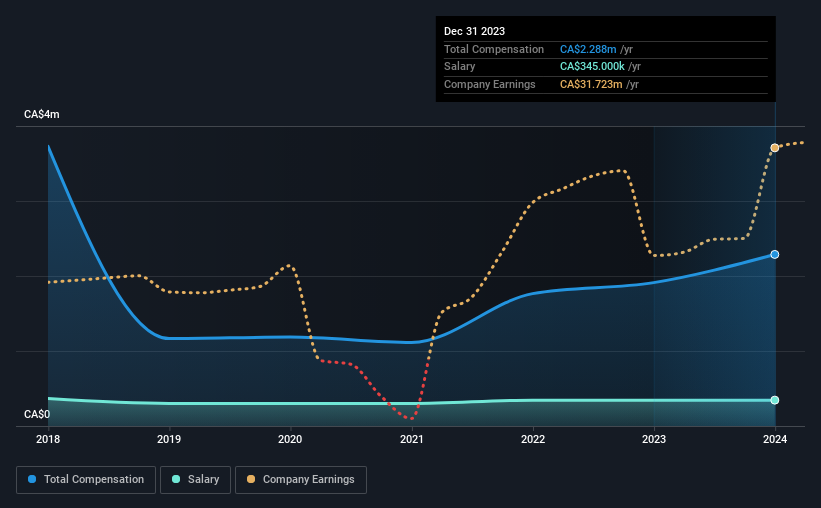Click the 2019 x-axis label

coord(169,439)
